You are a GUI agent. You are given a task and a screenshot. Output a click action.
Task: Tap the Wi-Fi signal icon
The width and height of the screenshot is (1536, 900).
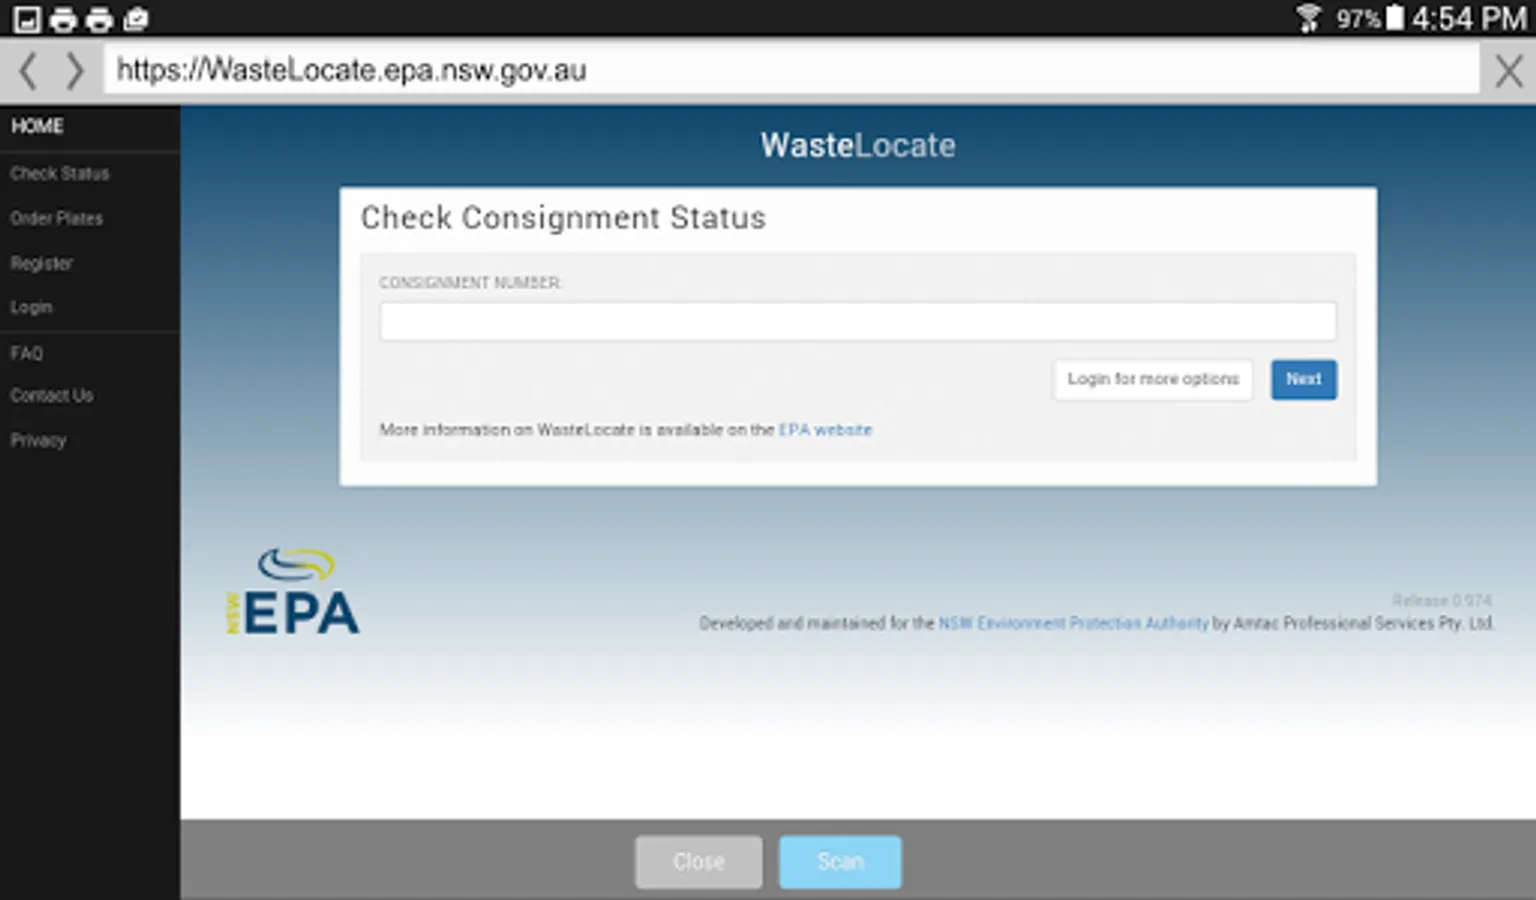pos(1308,19)
